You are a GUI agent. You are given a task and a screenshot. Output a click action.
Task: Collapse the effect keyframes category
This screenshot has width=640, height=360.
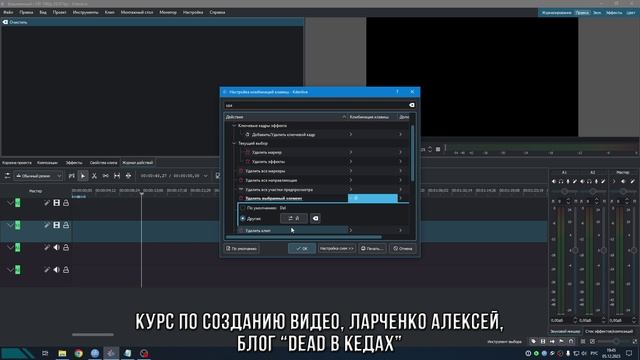tap(234, 126)
